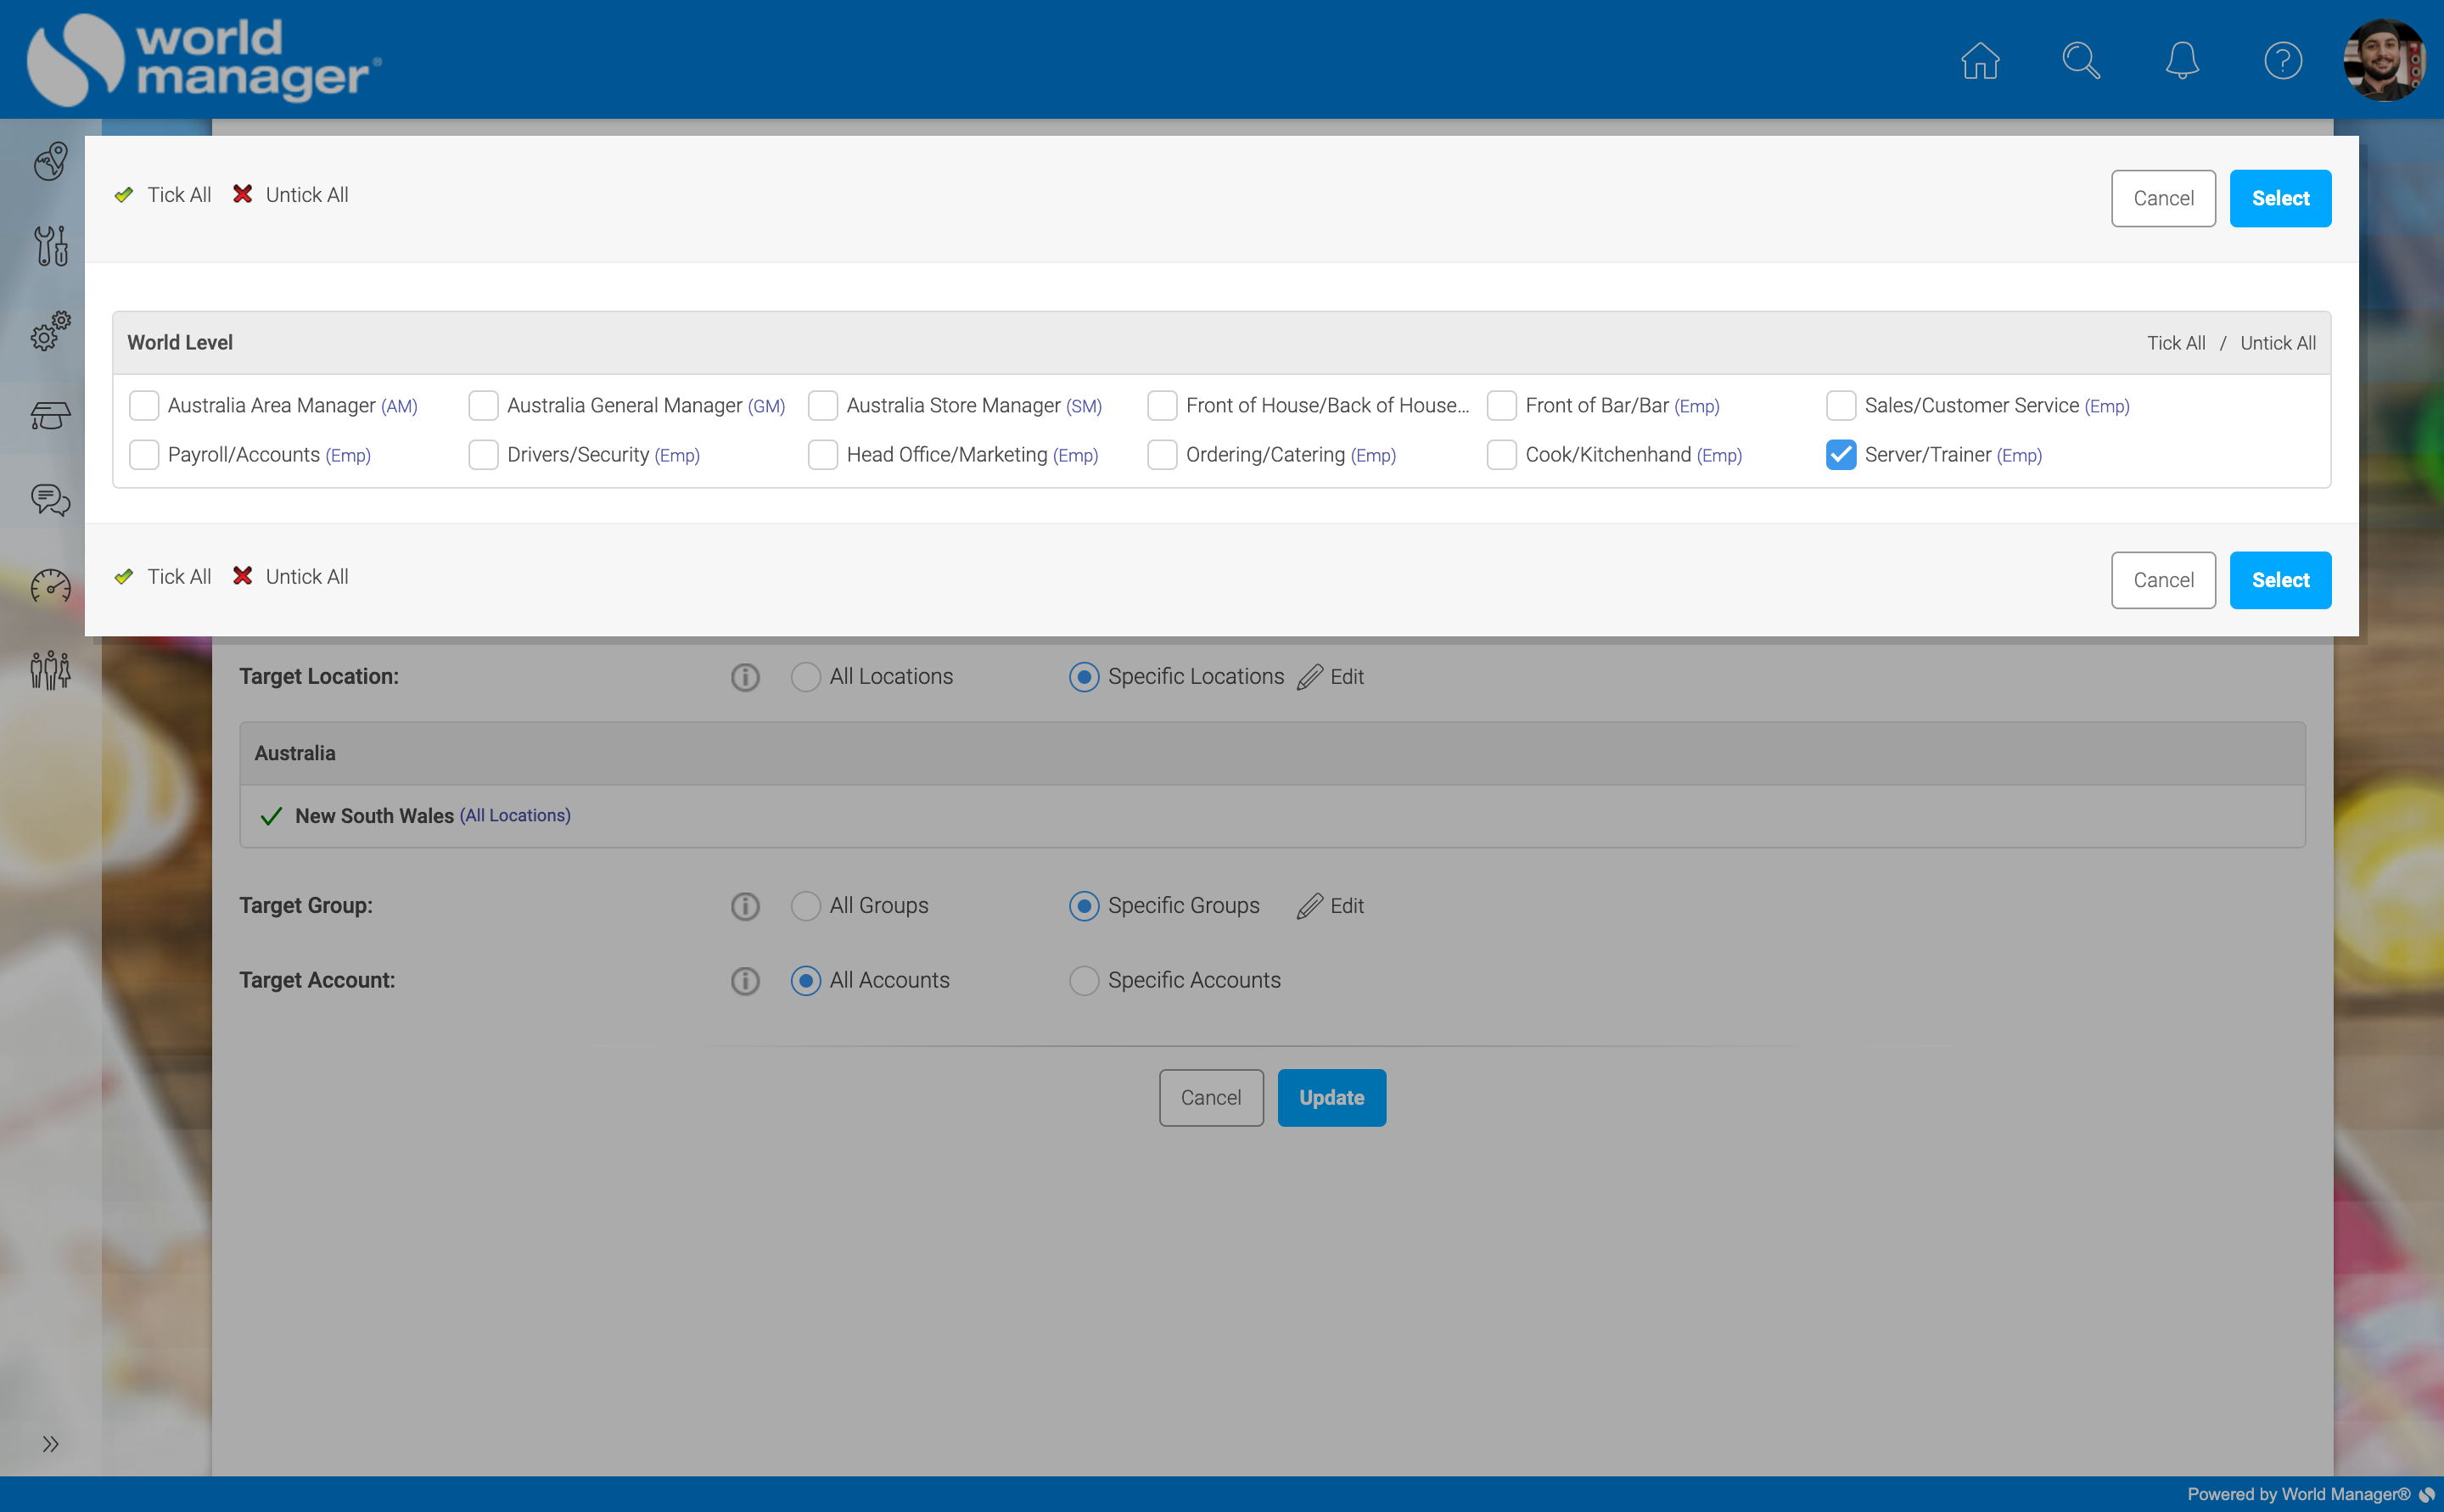This screenshot has height=1512, width=2444.
Task: Open the notifications bell
Action: coord(2181,61)
